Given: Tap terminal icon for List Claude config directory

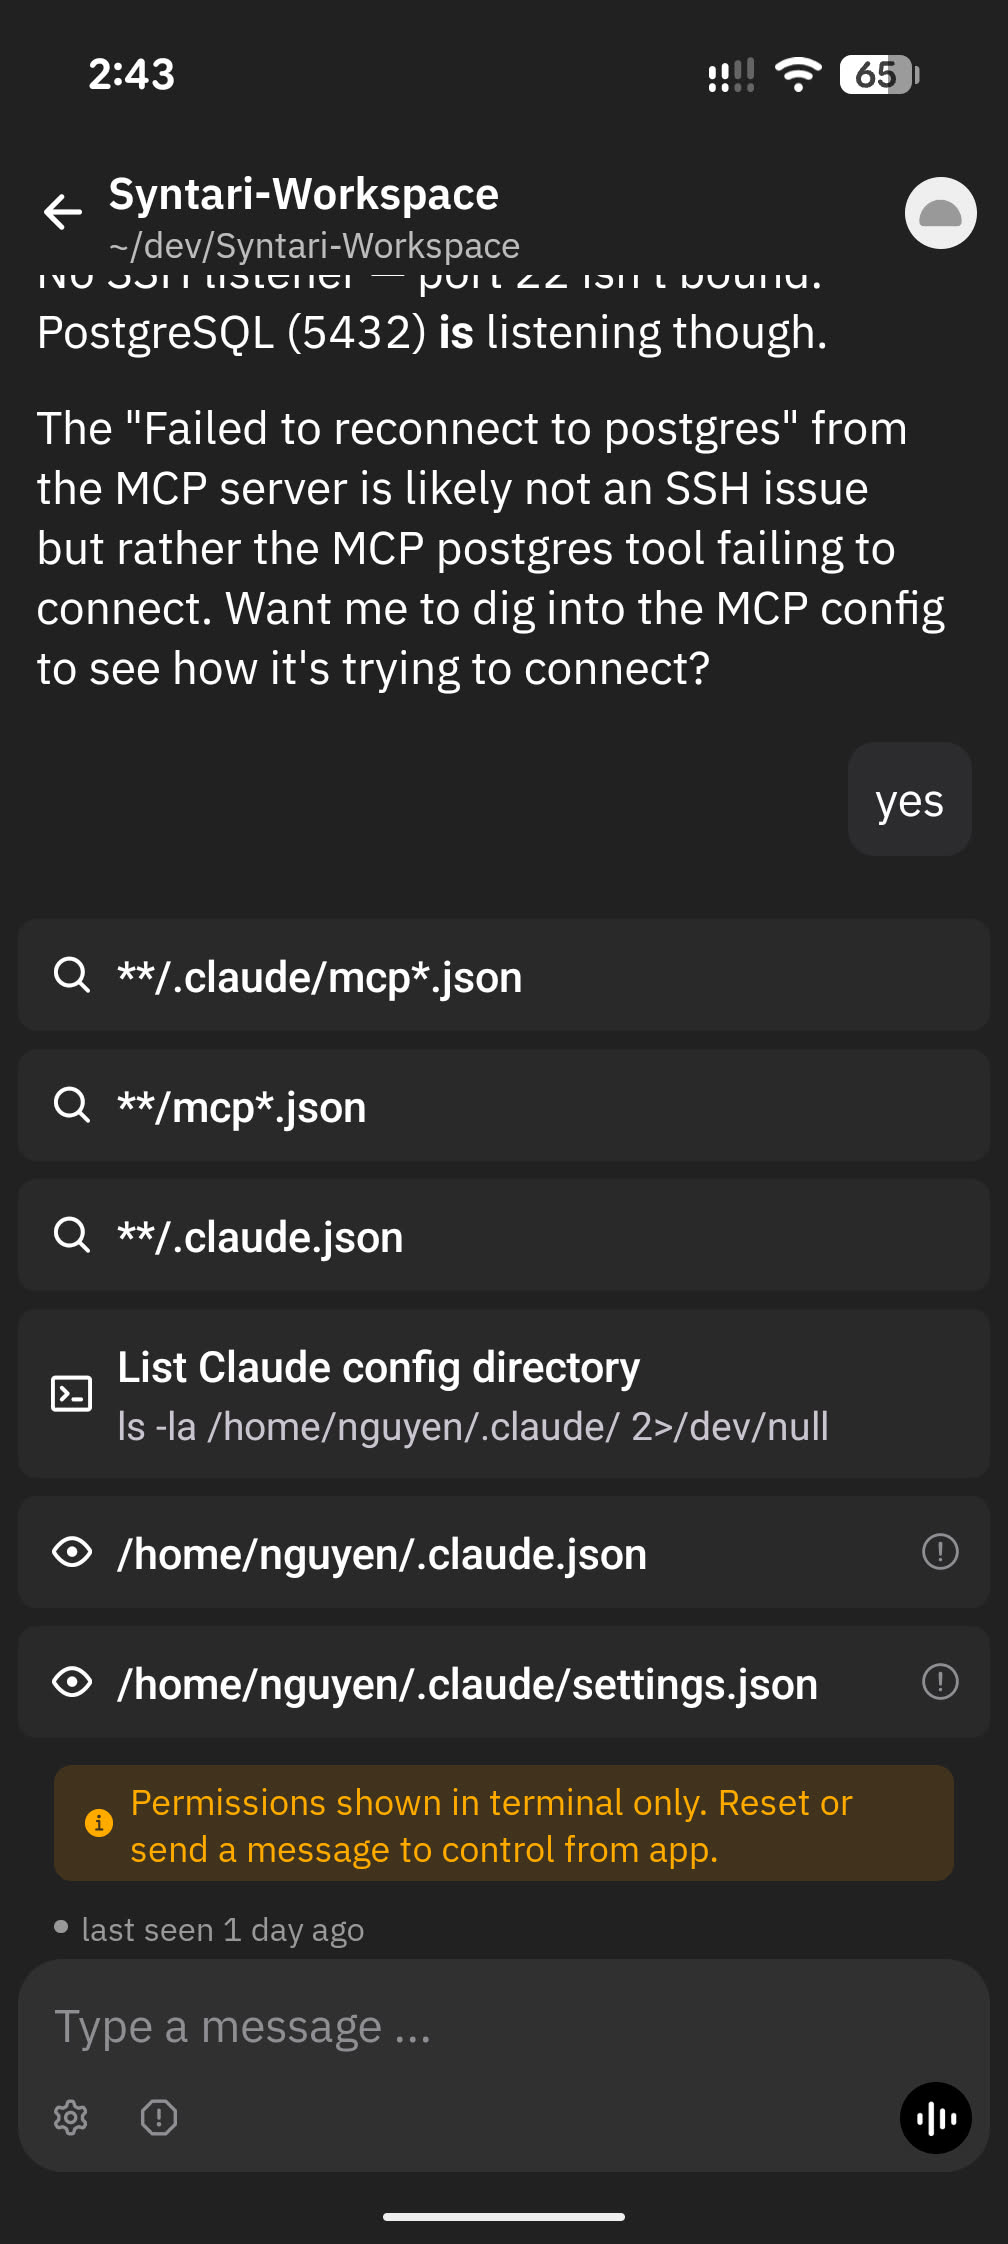Looking at the screenshot, I should 72,1393.
